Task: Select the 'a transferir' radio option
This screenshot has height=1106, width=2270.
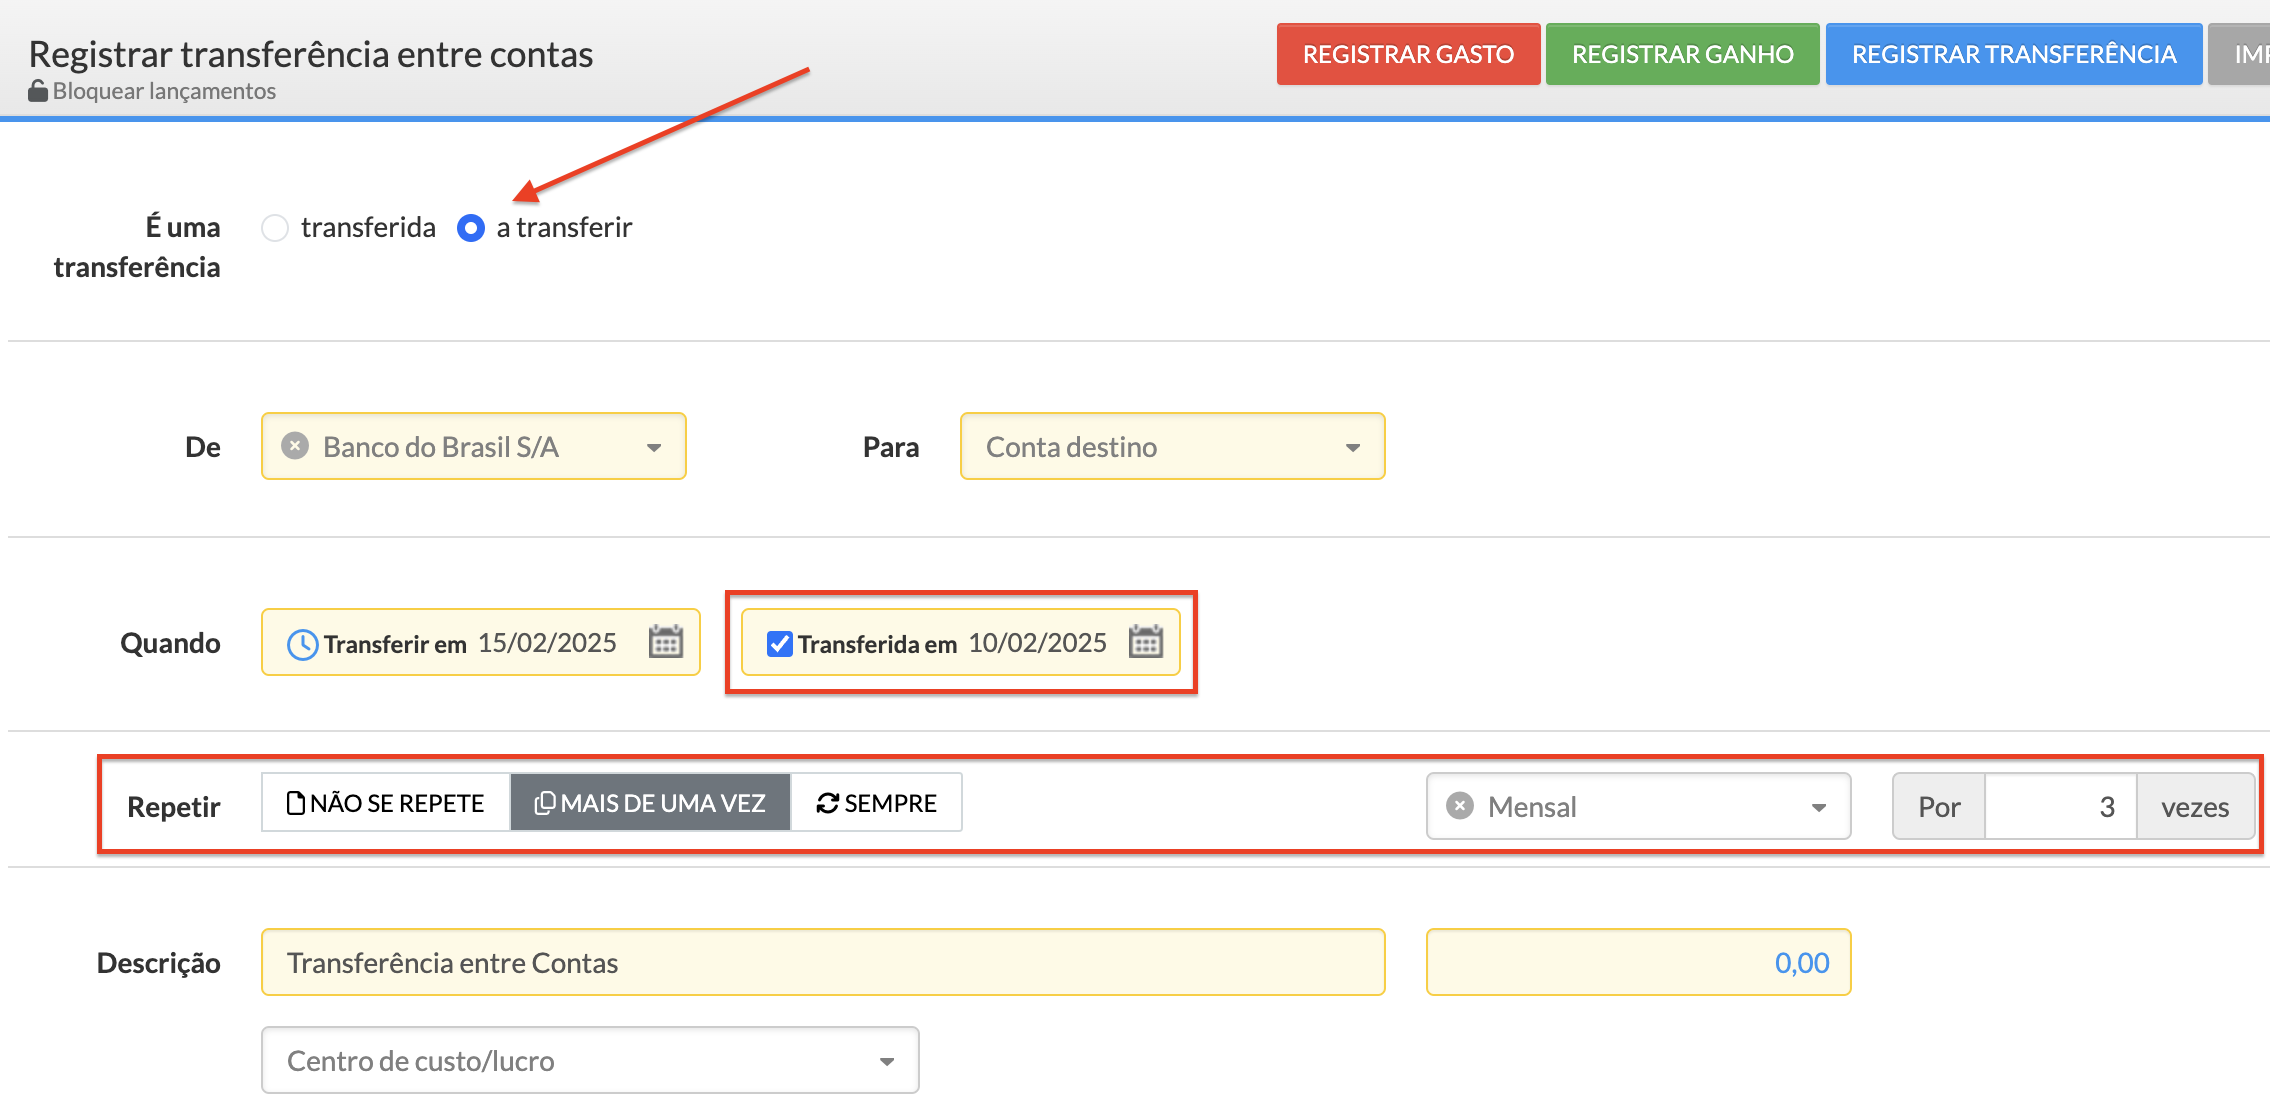Action: click(x=471, y=228)
